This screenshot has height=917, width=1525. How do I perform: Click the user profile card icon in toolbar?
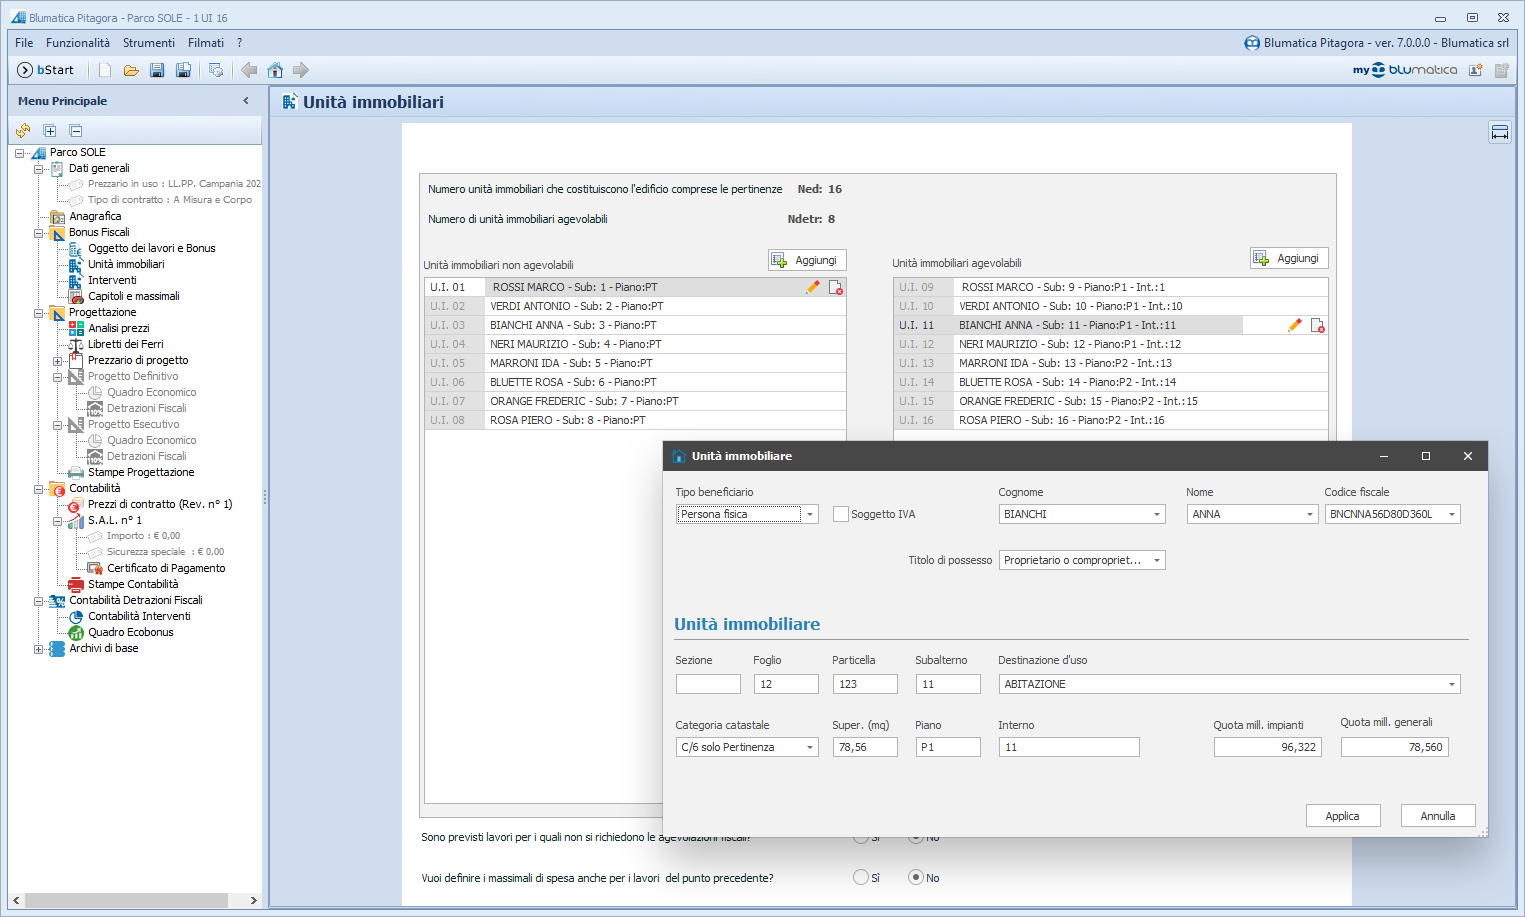click(x=1475, y=70)
